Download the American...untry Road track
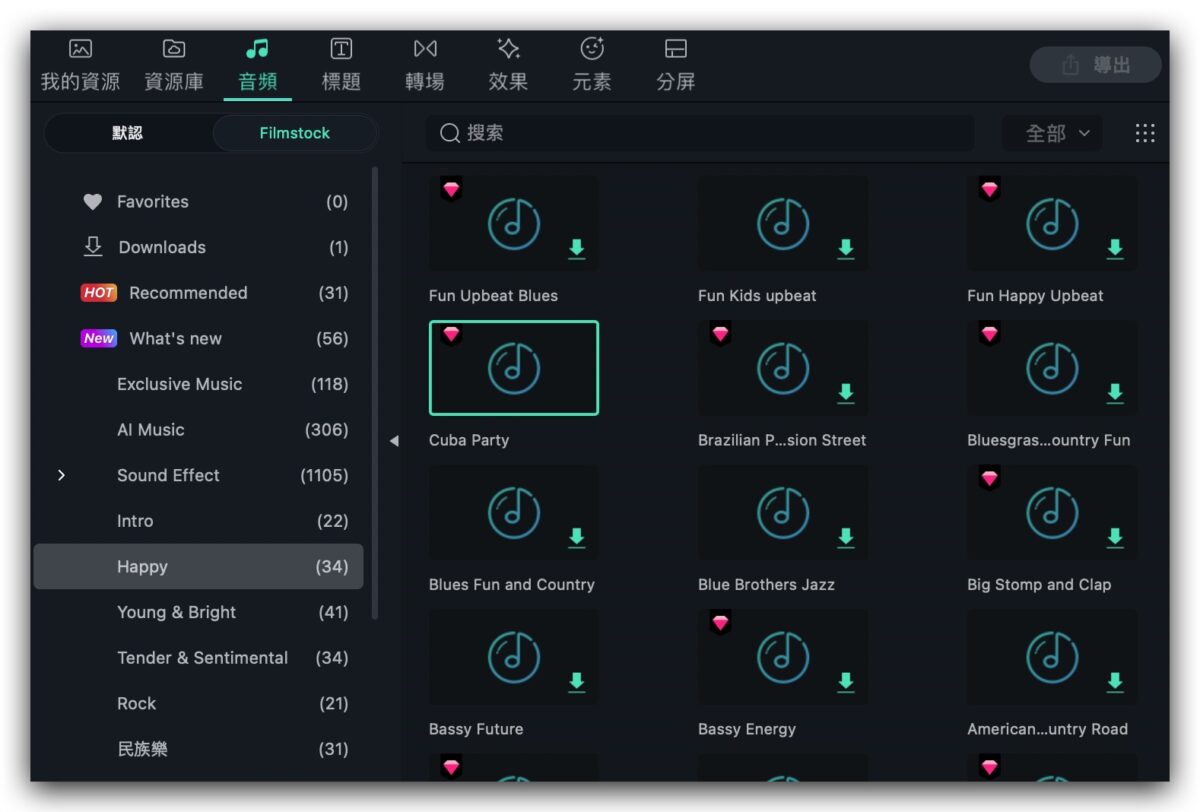The width and height of the screenshot is (1200, 812). (x=1115, y=682)
